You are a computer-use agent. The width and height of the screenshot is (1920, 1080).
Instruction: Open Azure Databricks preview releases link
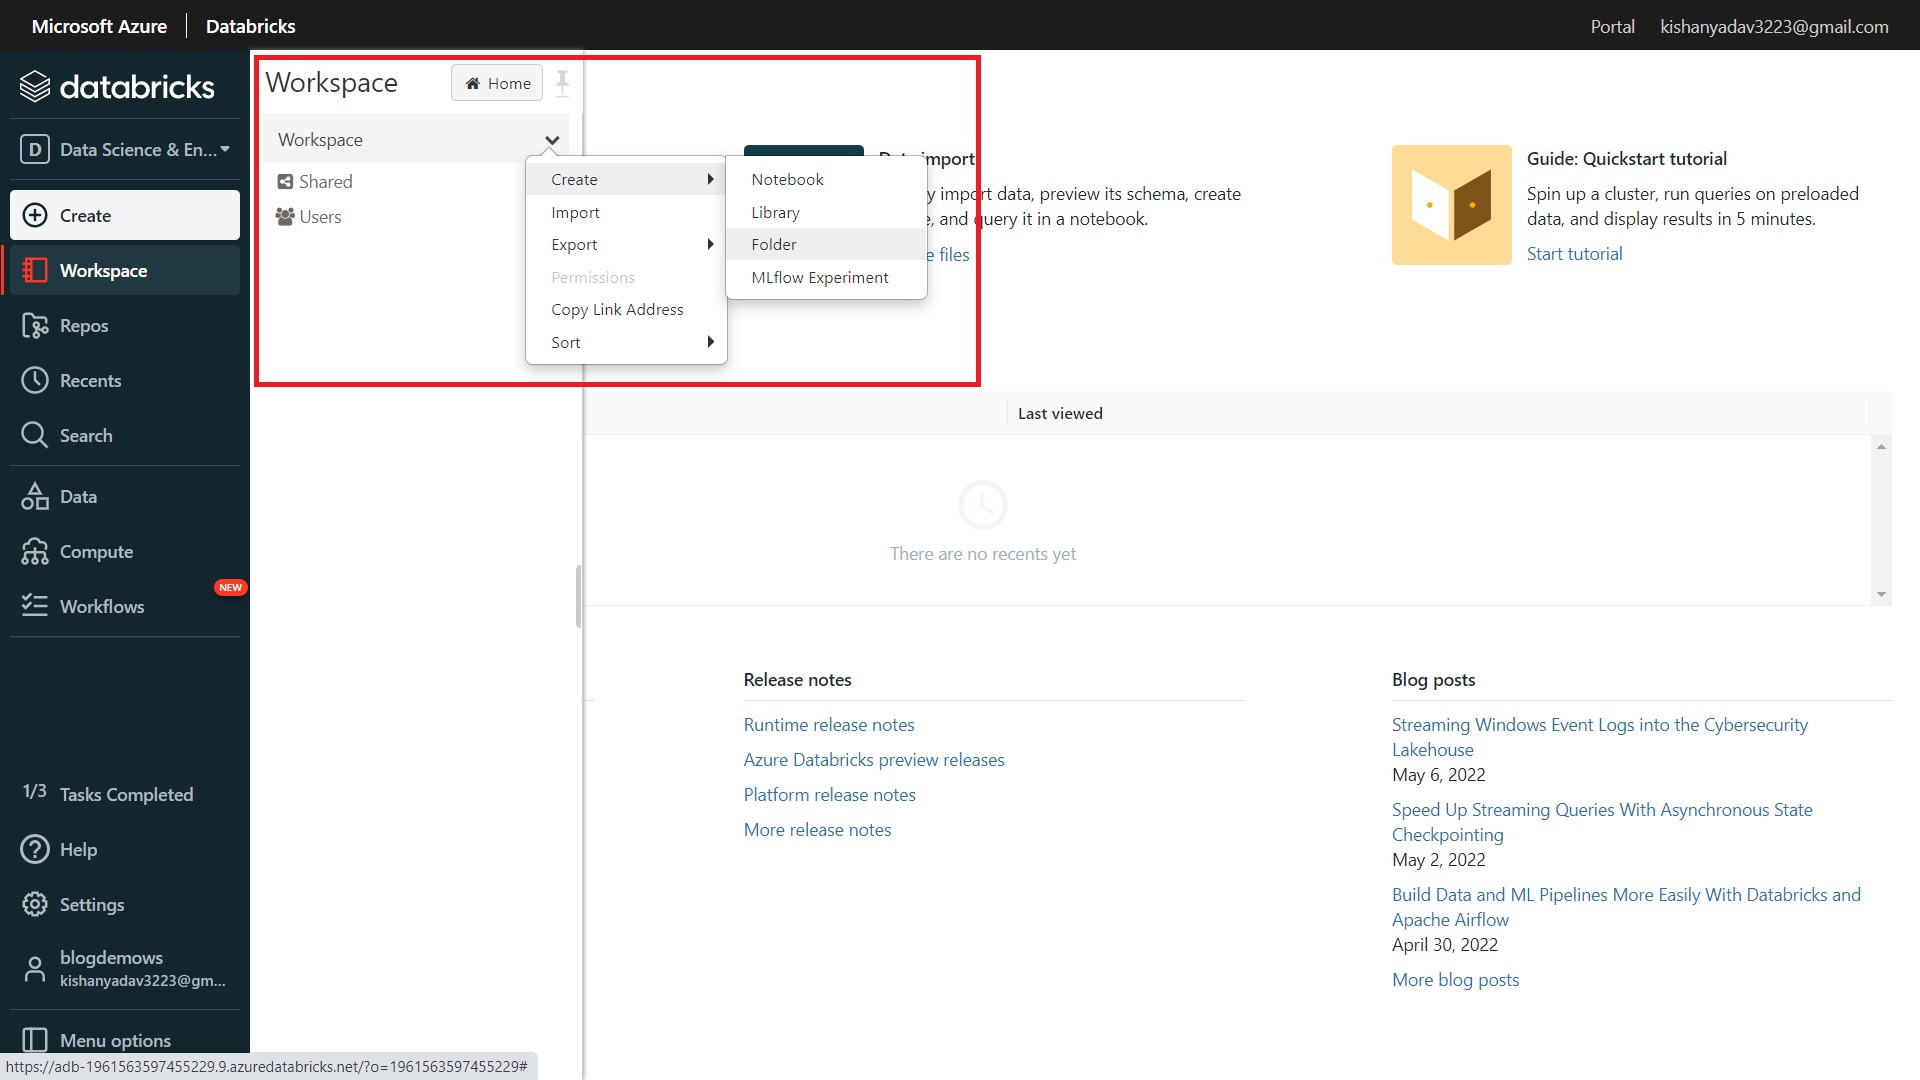click(x=873, y=759)
